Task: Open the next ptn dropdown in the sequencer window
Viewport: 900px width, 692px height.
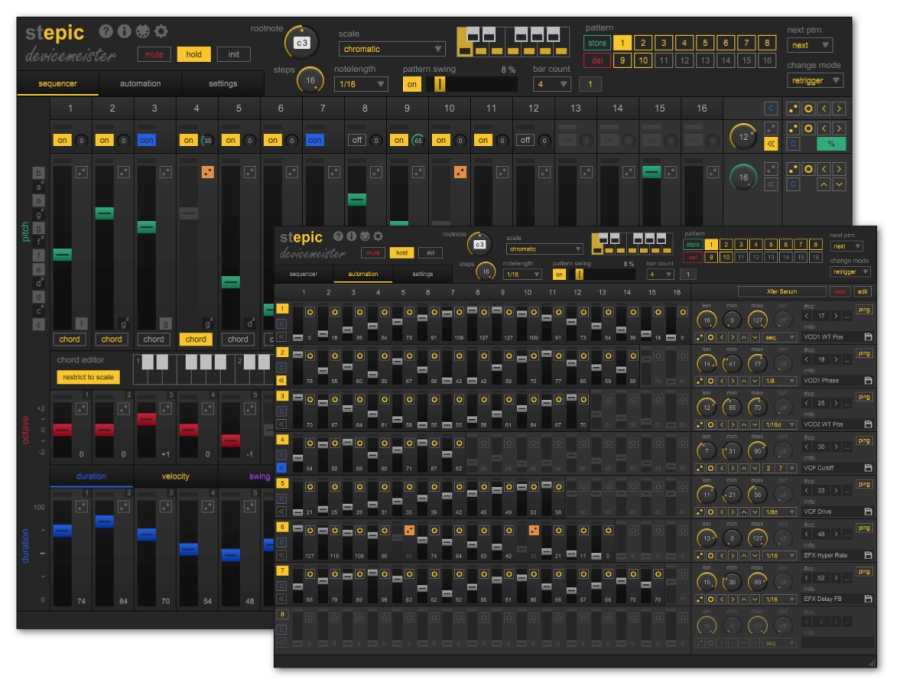Action: (x=809, y=45)
